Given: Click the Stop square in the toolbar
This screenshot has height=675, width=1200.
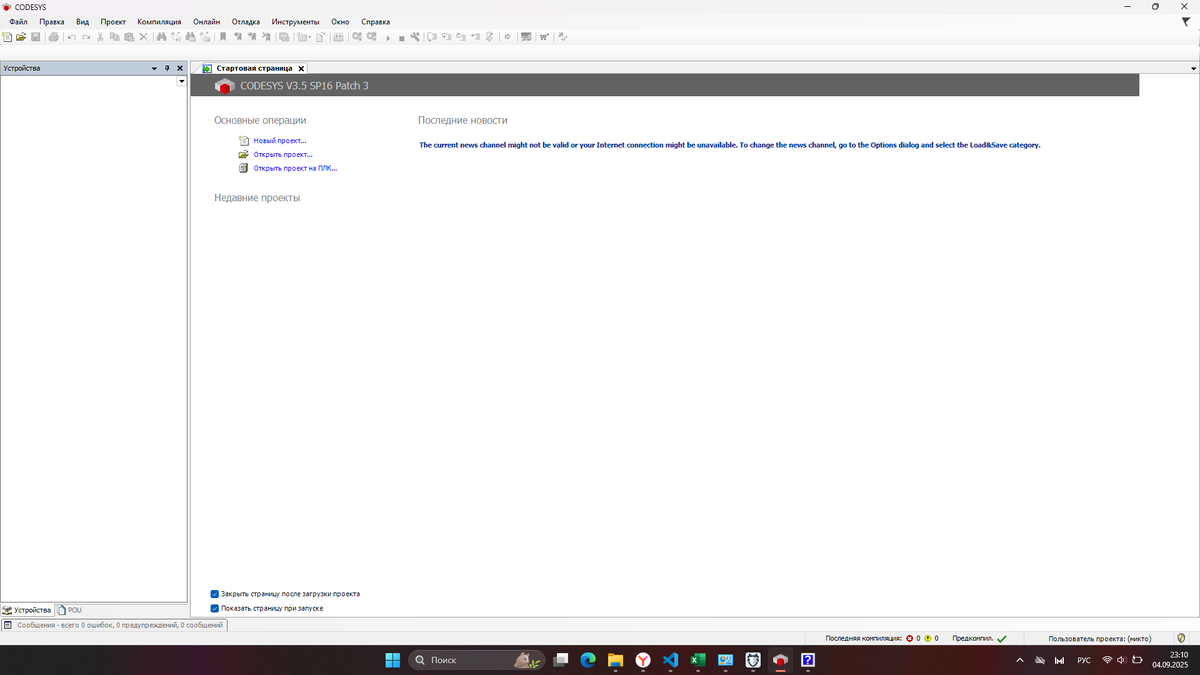Looking at the screenshot, I should click(x=401, y=38).
